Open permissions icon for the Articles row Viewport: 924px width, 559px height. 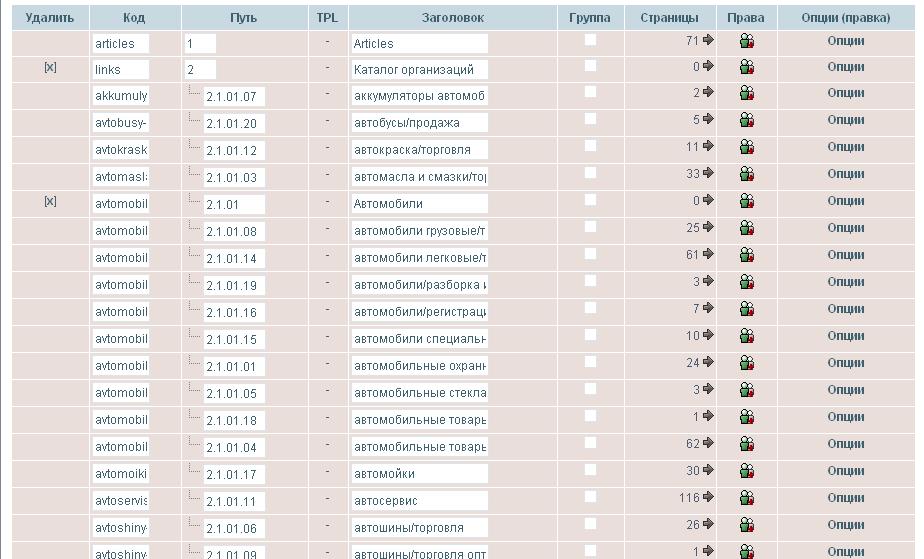click(746, 41)
